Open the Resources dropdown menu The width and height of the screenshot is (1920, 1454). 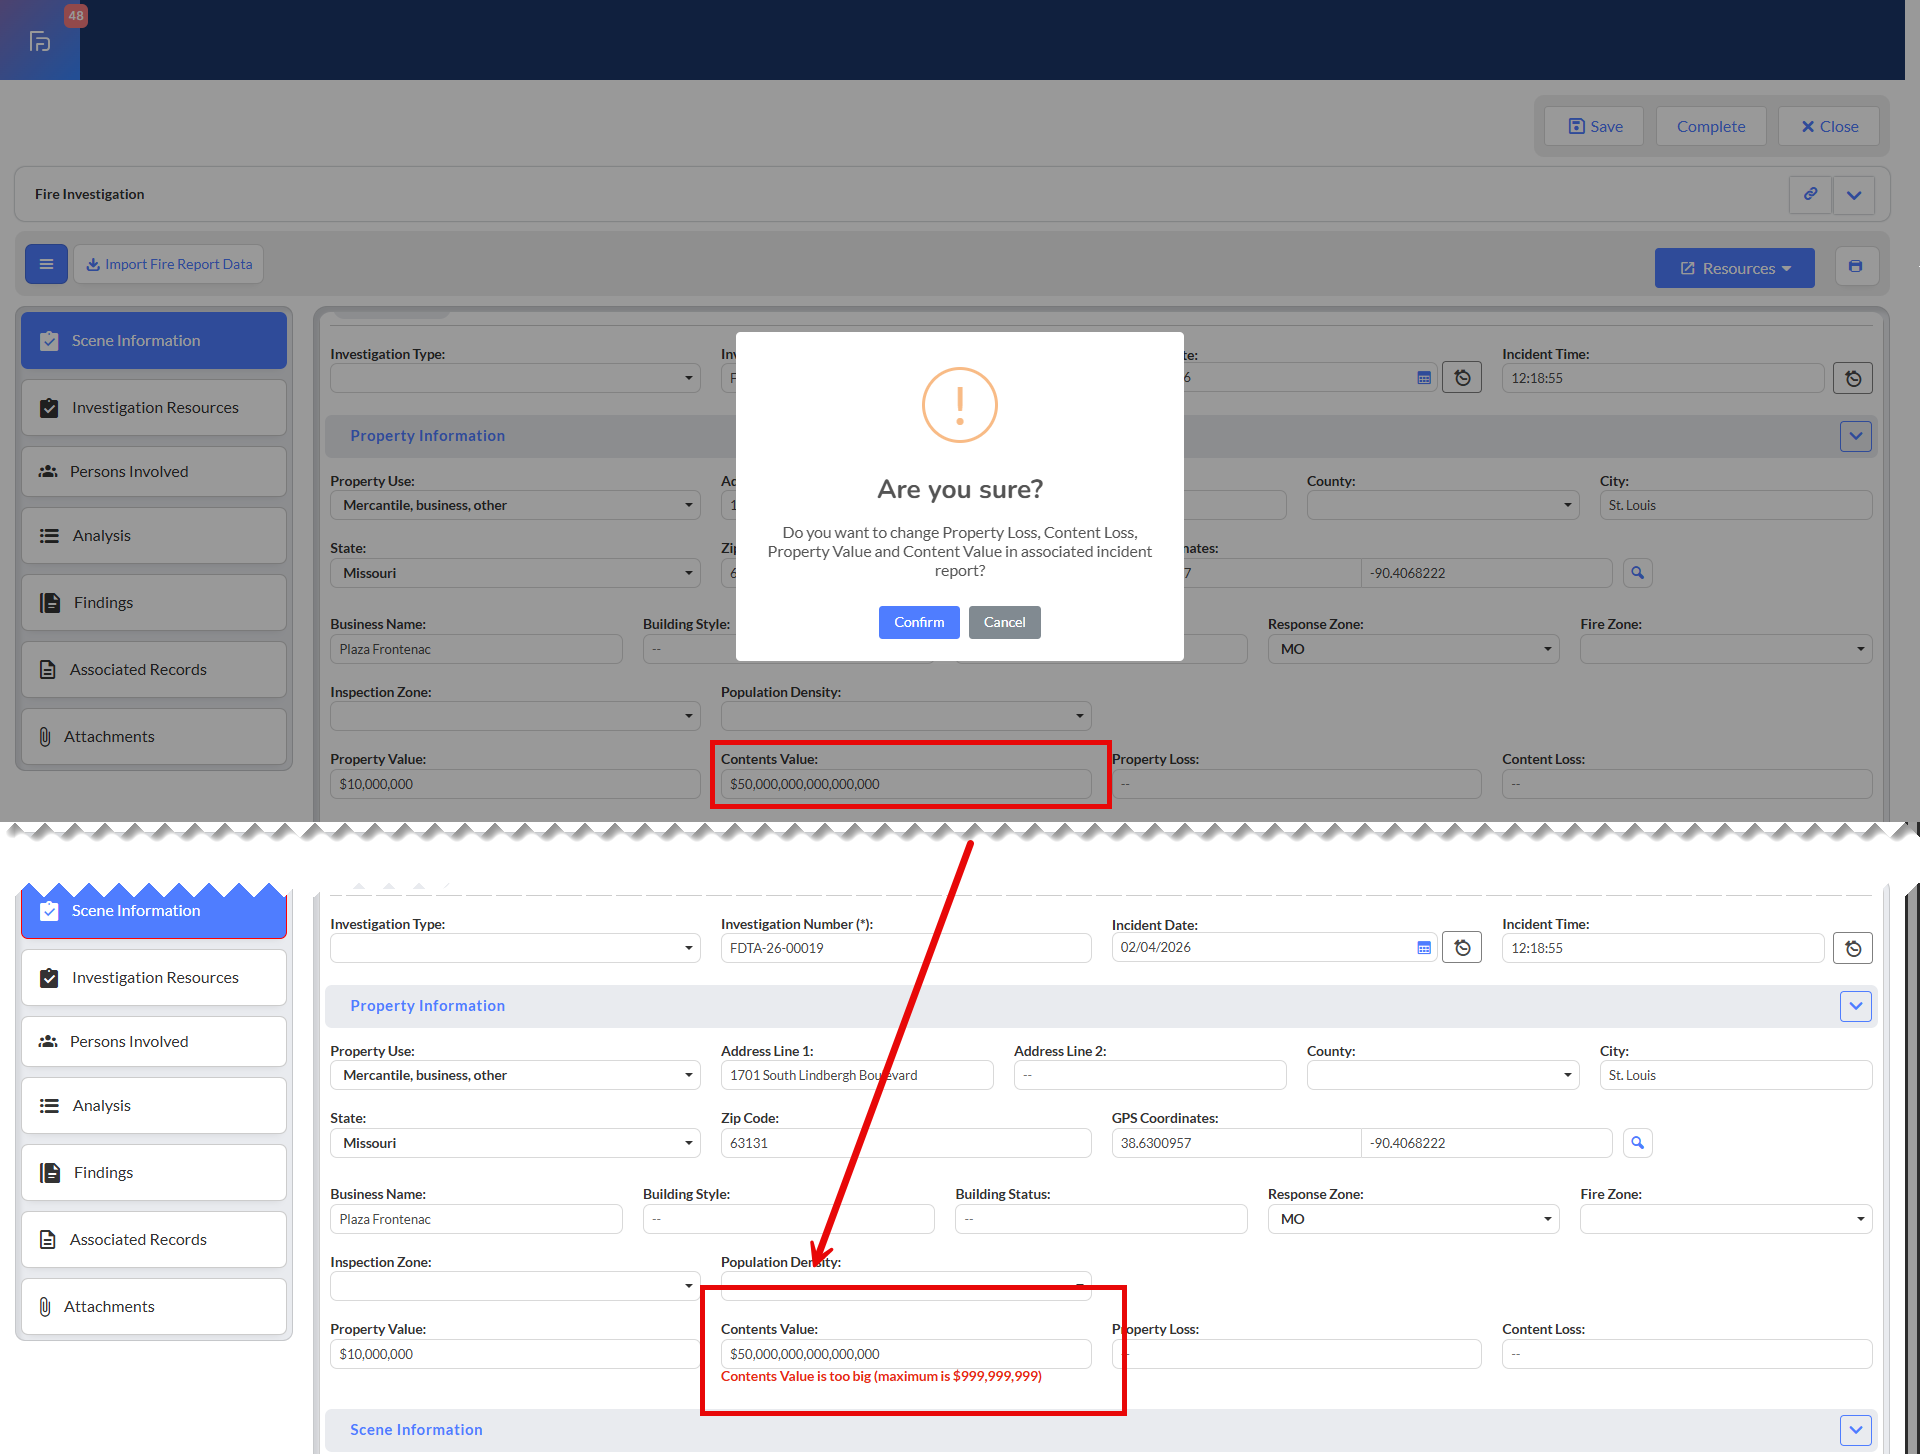click(1734, 268)
